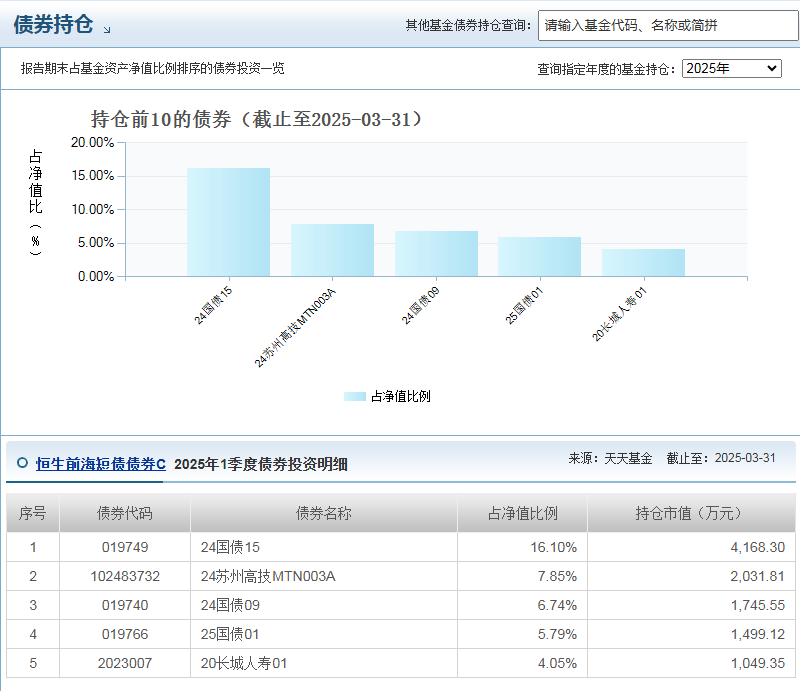Open the 恒生前海短债债券C fund link
Image resolution: width=800 pixels, height=691 pixels.
pos(101,464)
